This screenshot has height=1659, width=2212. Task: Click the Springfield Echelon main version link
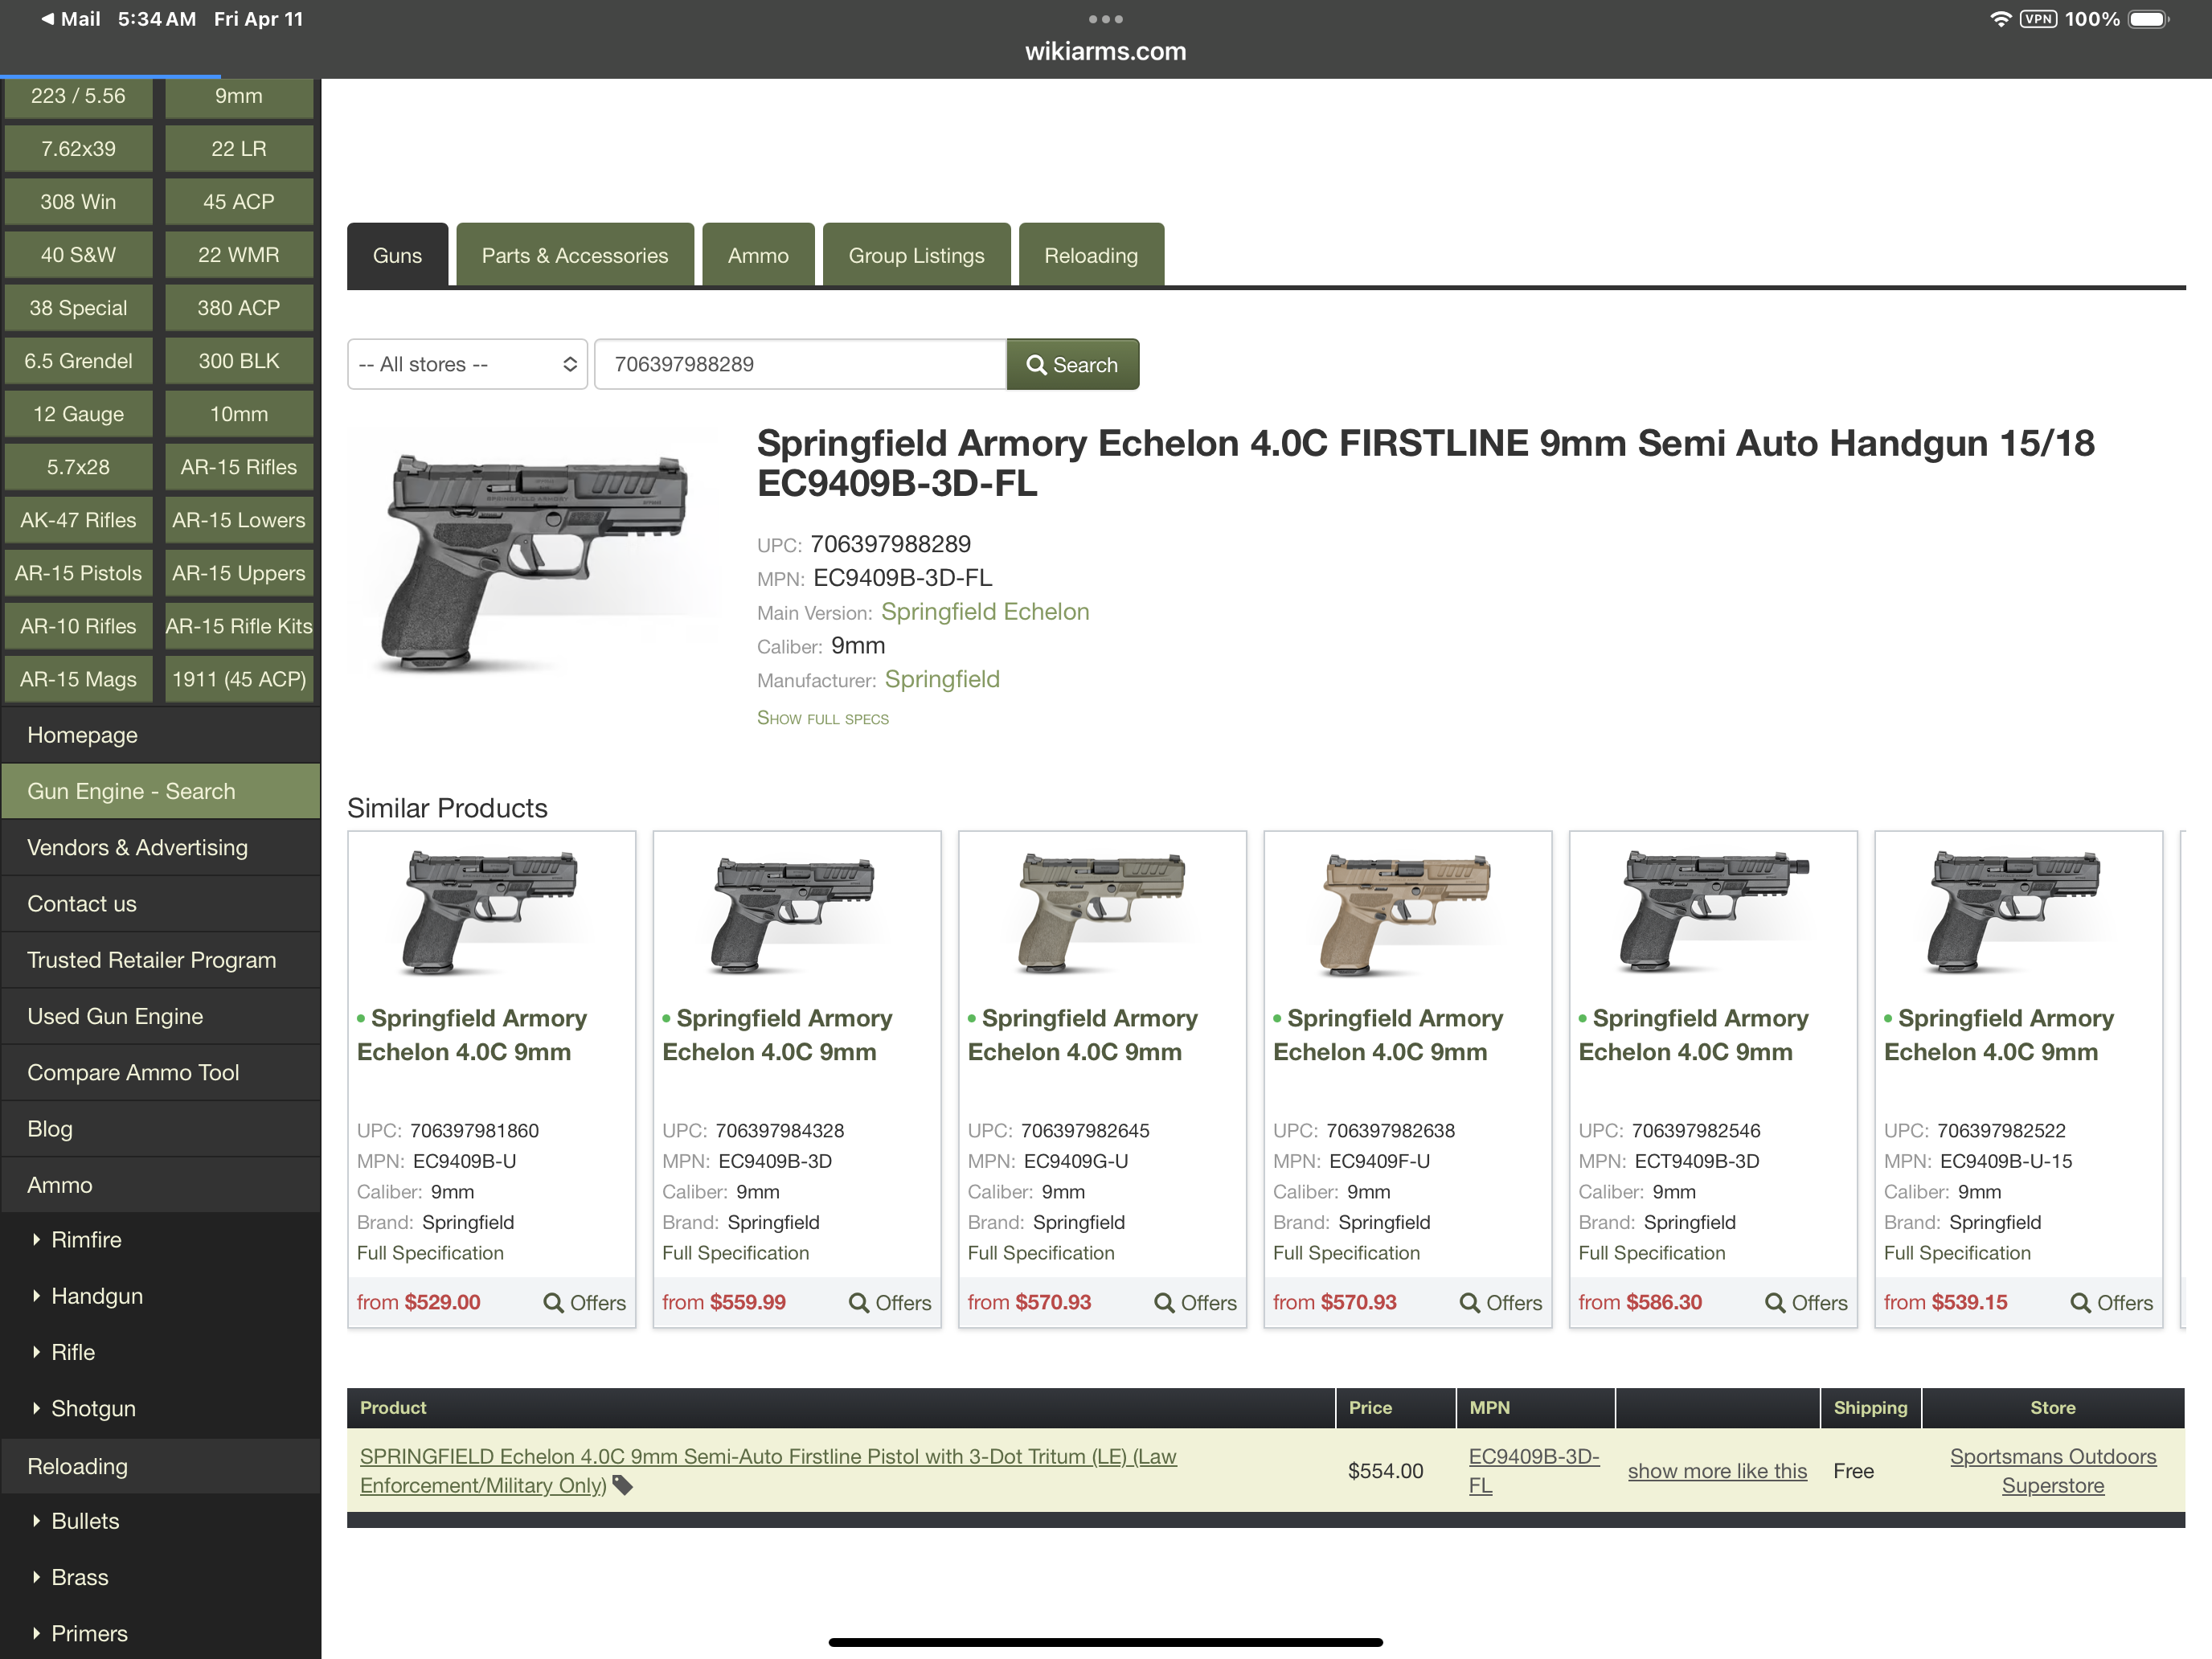pyautogui.click(x=985, y=611)
